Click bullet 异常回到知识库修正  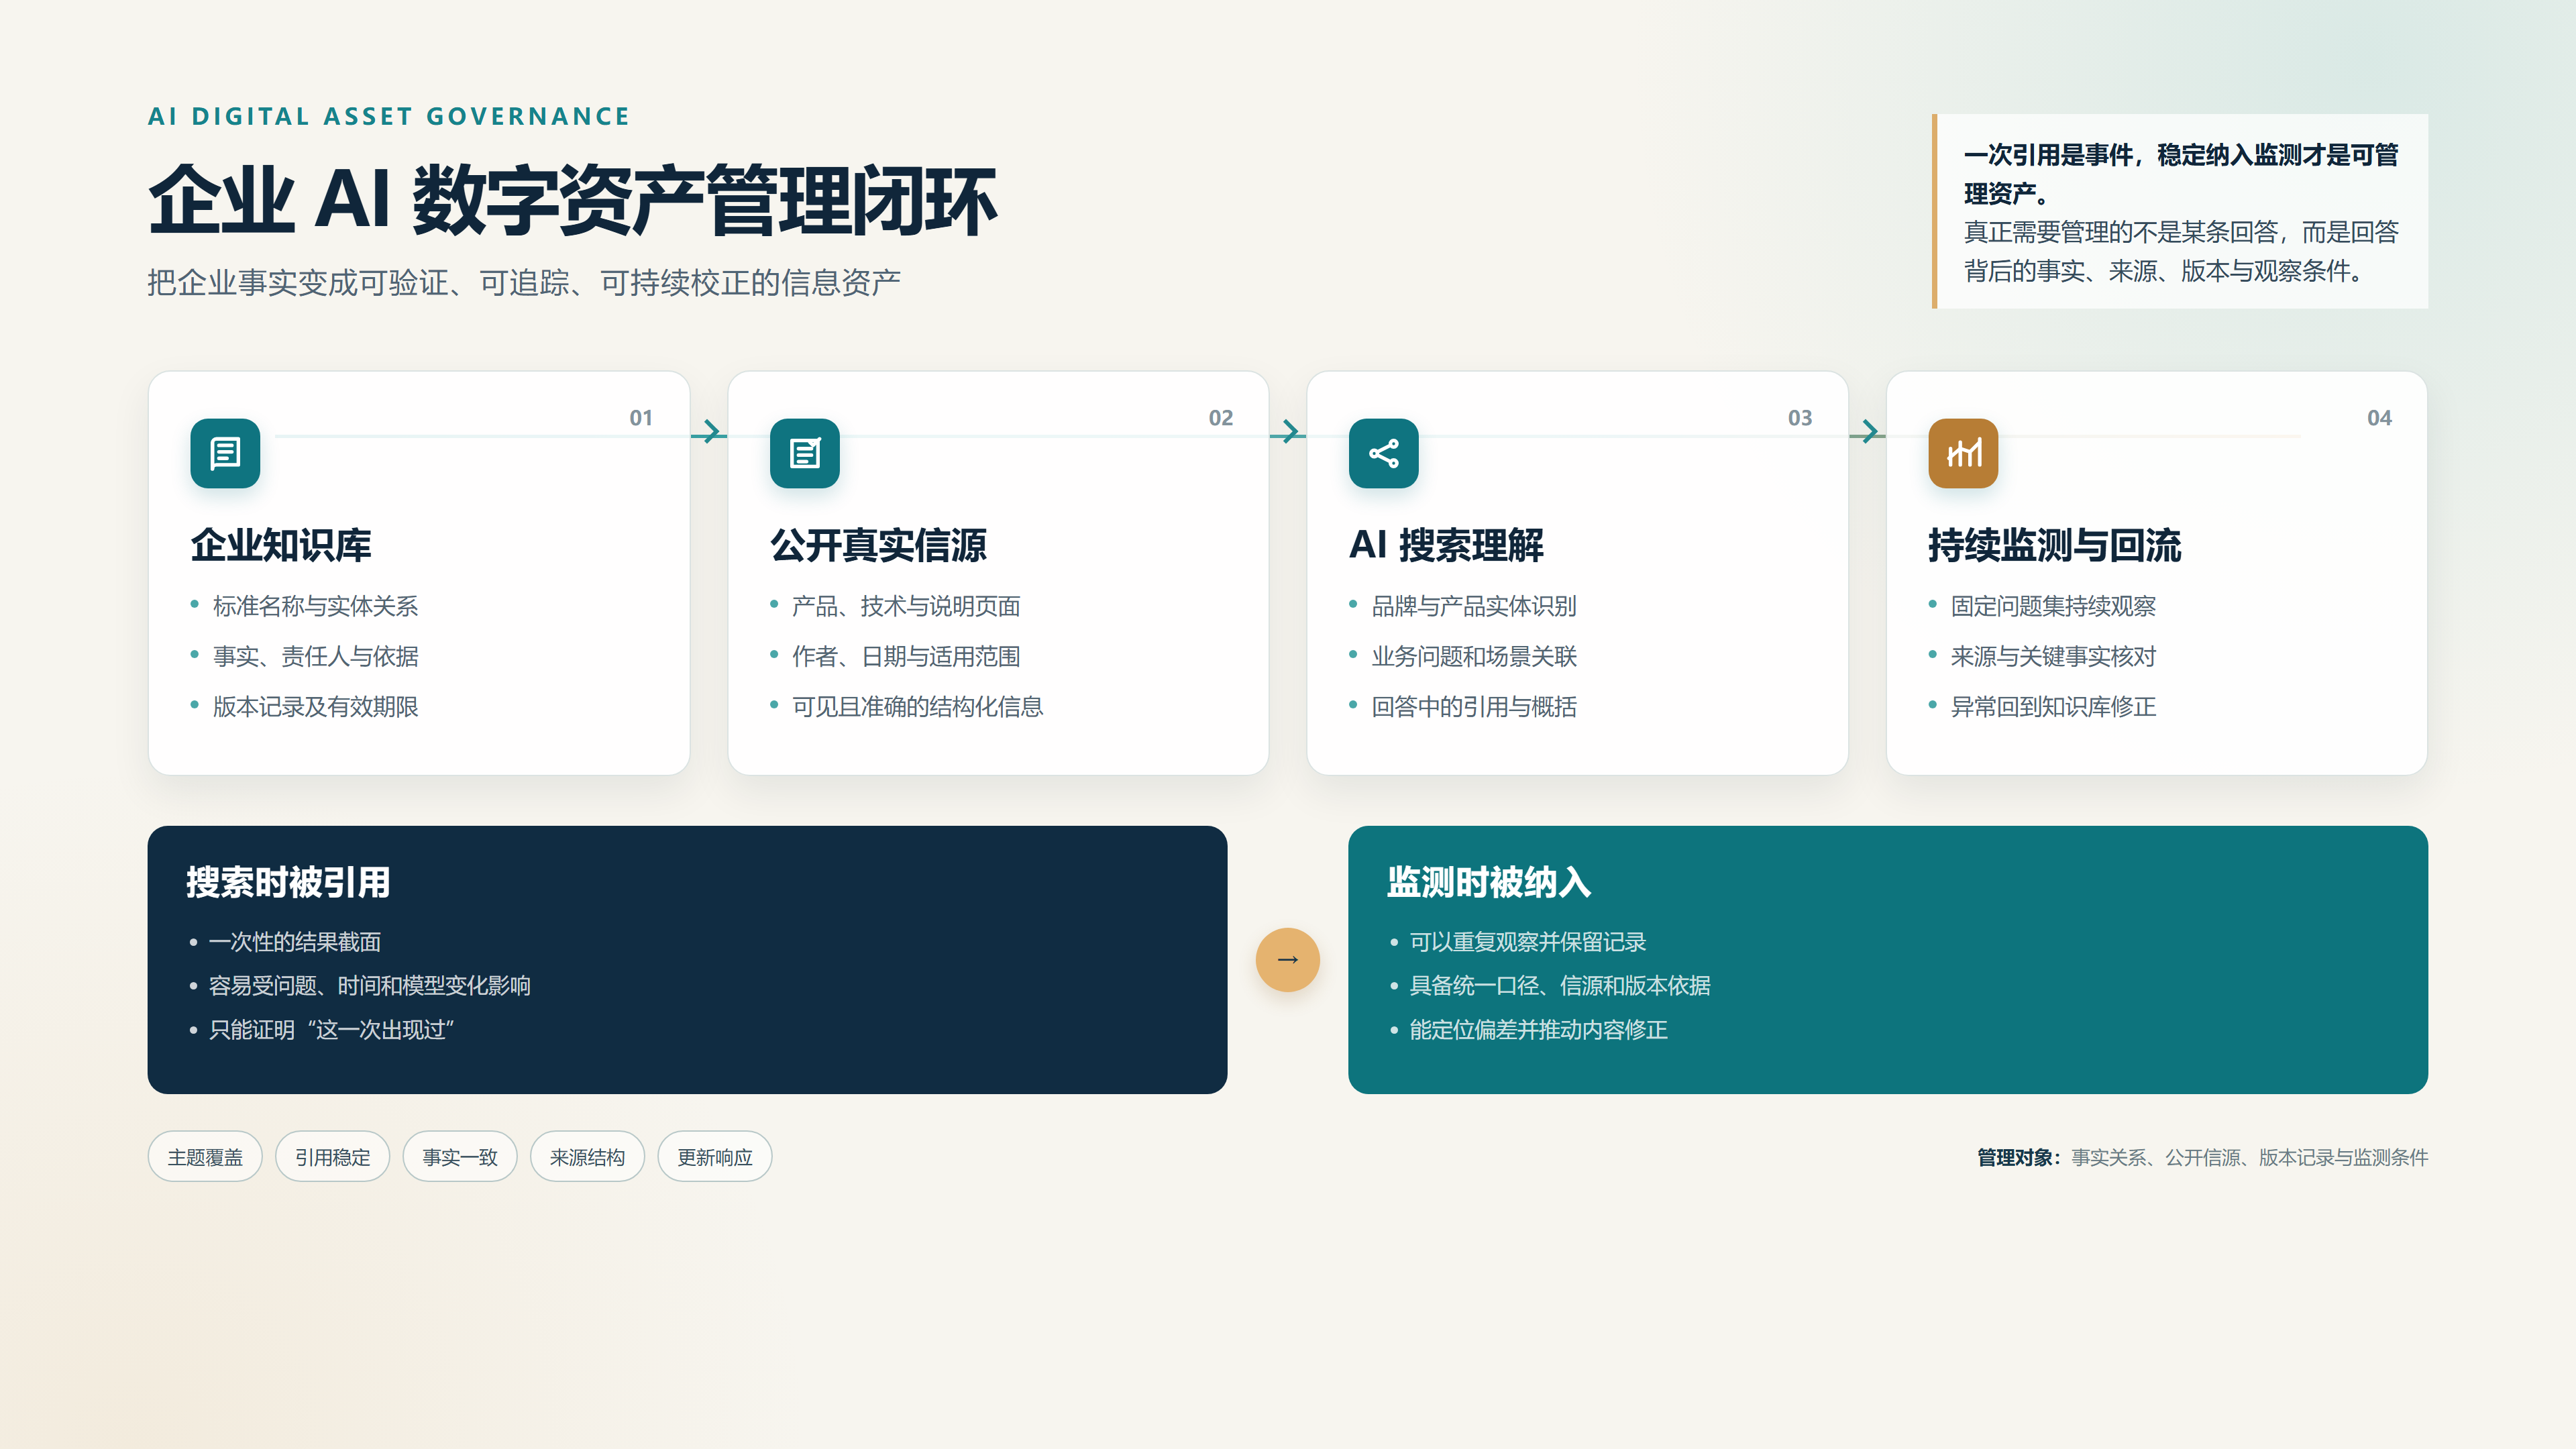point(2053,707)
